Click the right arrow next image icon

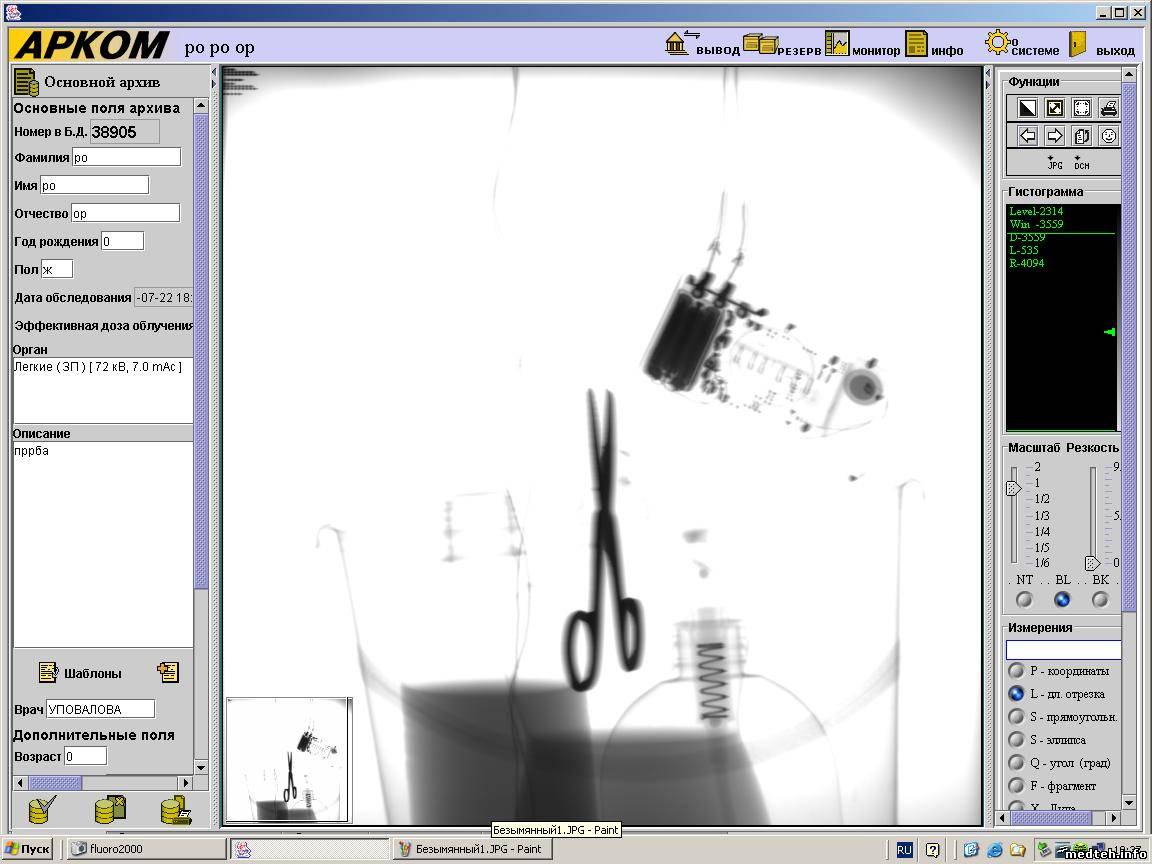[x=1054, y=136]
